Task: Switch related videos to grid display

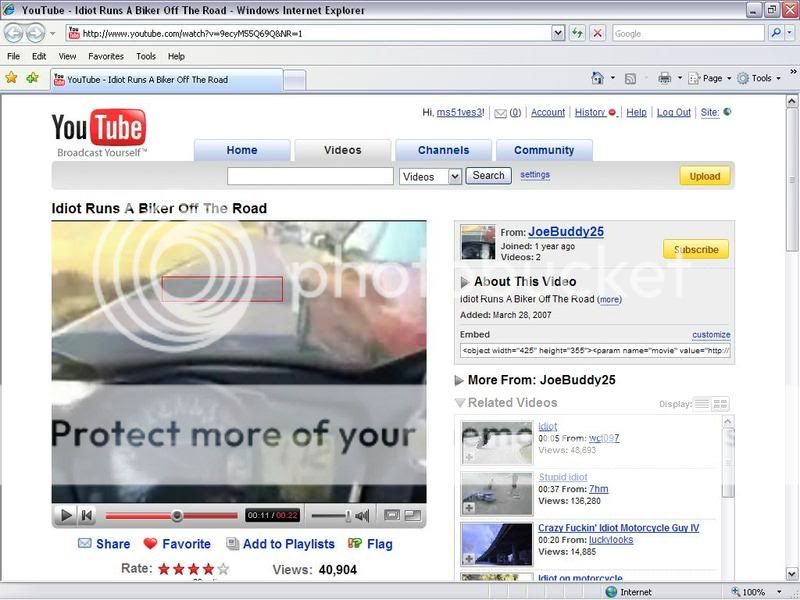Action: pos(720,404)
